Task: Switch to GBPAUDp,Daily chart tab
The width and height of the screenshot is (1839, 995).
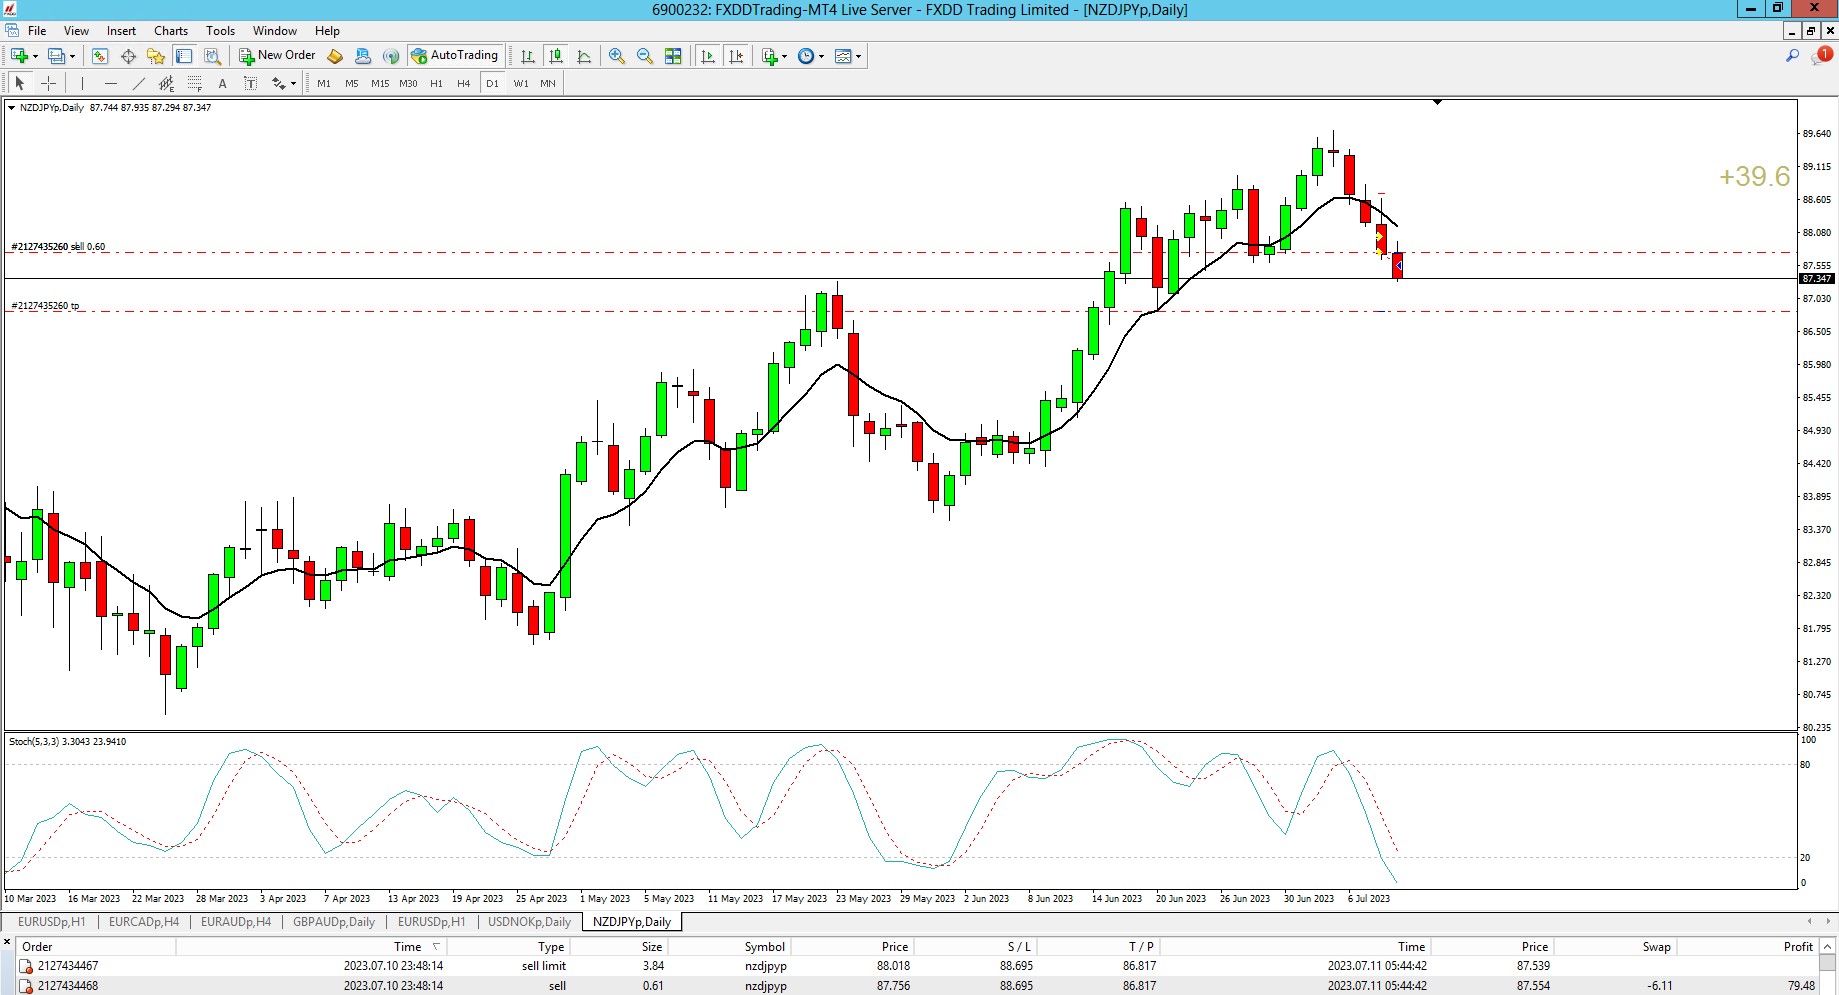Action: click(334, 922)
